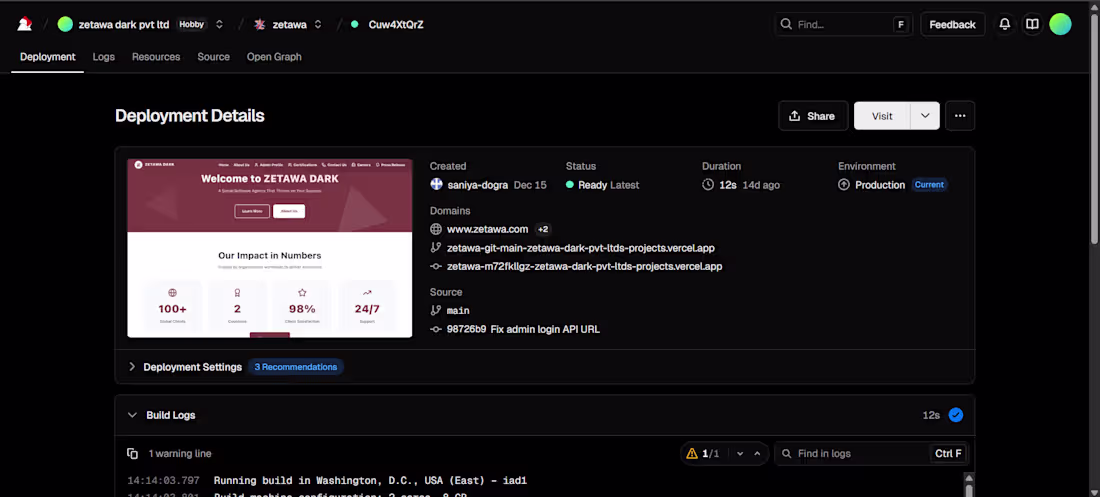Copy the build logs with the copy icon
The width and height of the screenshot is (1100, 497).
coord(133,453)
